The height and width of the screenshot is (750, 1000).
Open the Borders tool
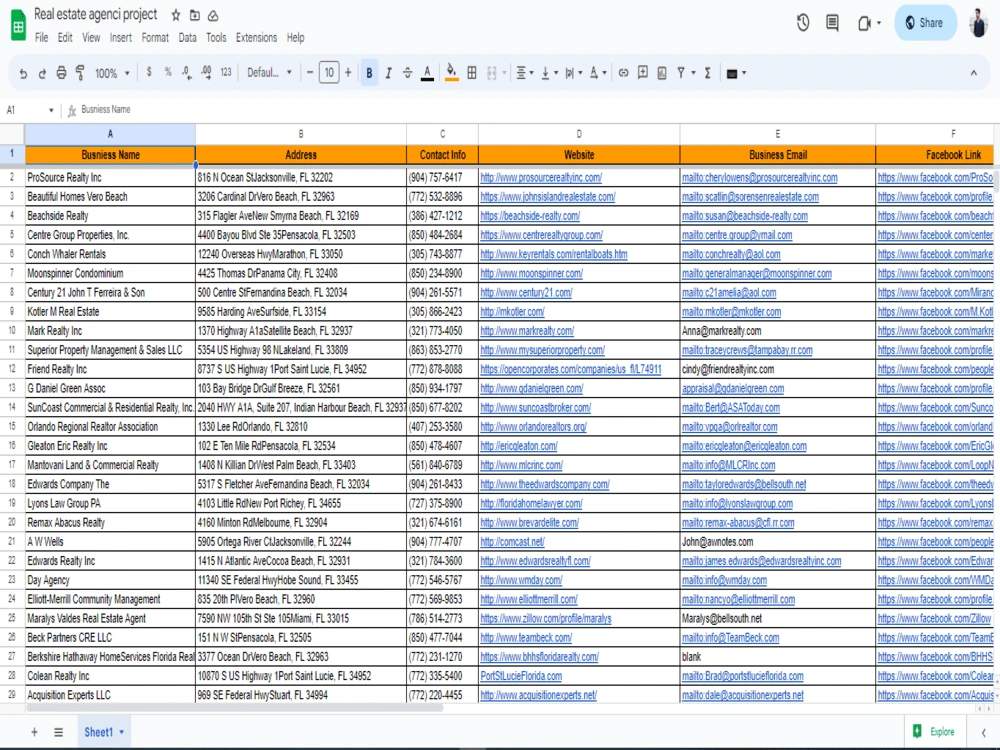tap(472, 73)
